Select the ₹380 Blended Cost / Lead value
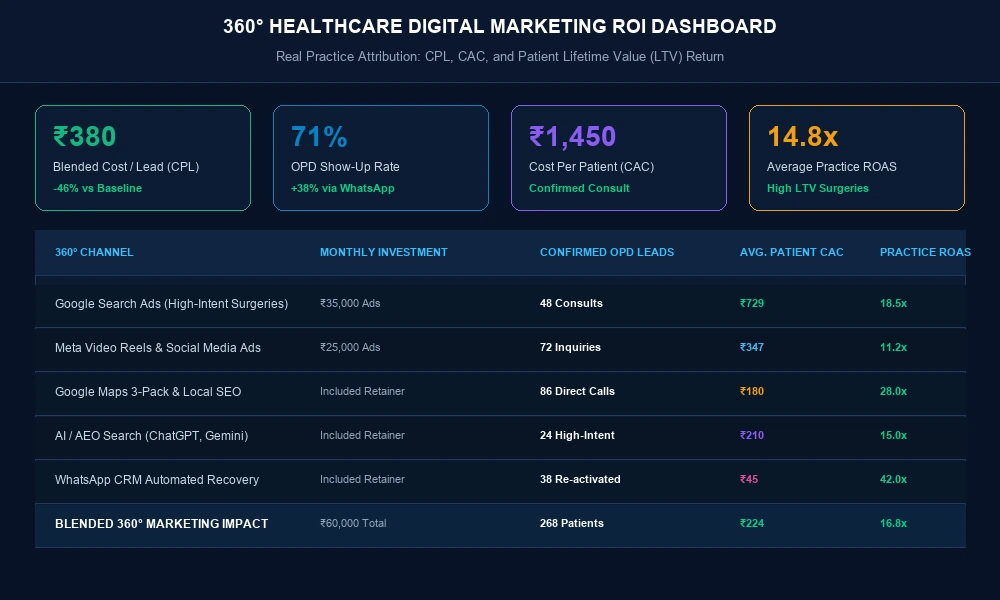Image resolution: width=1000 pixels, height=600 pixels. (84, 136)
